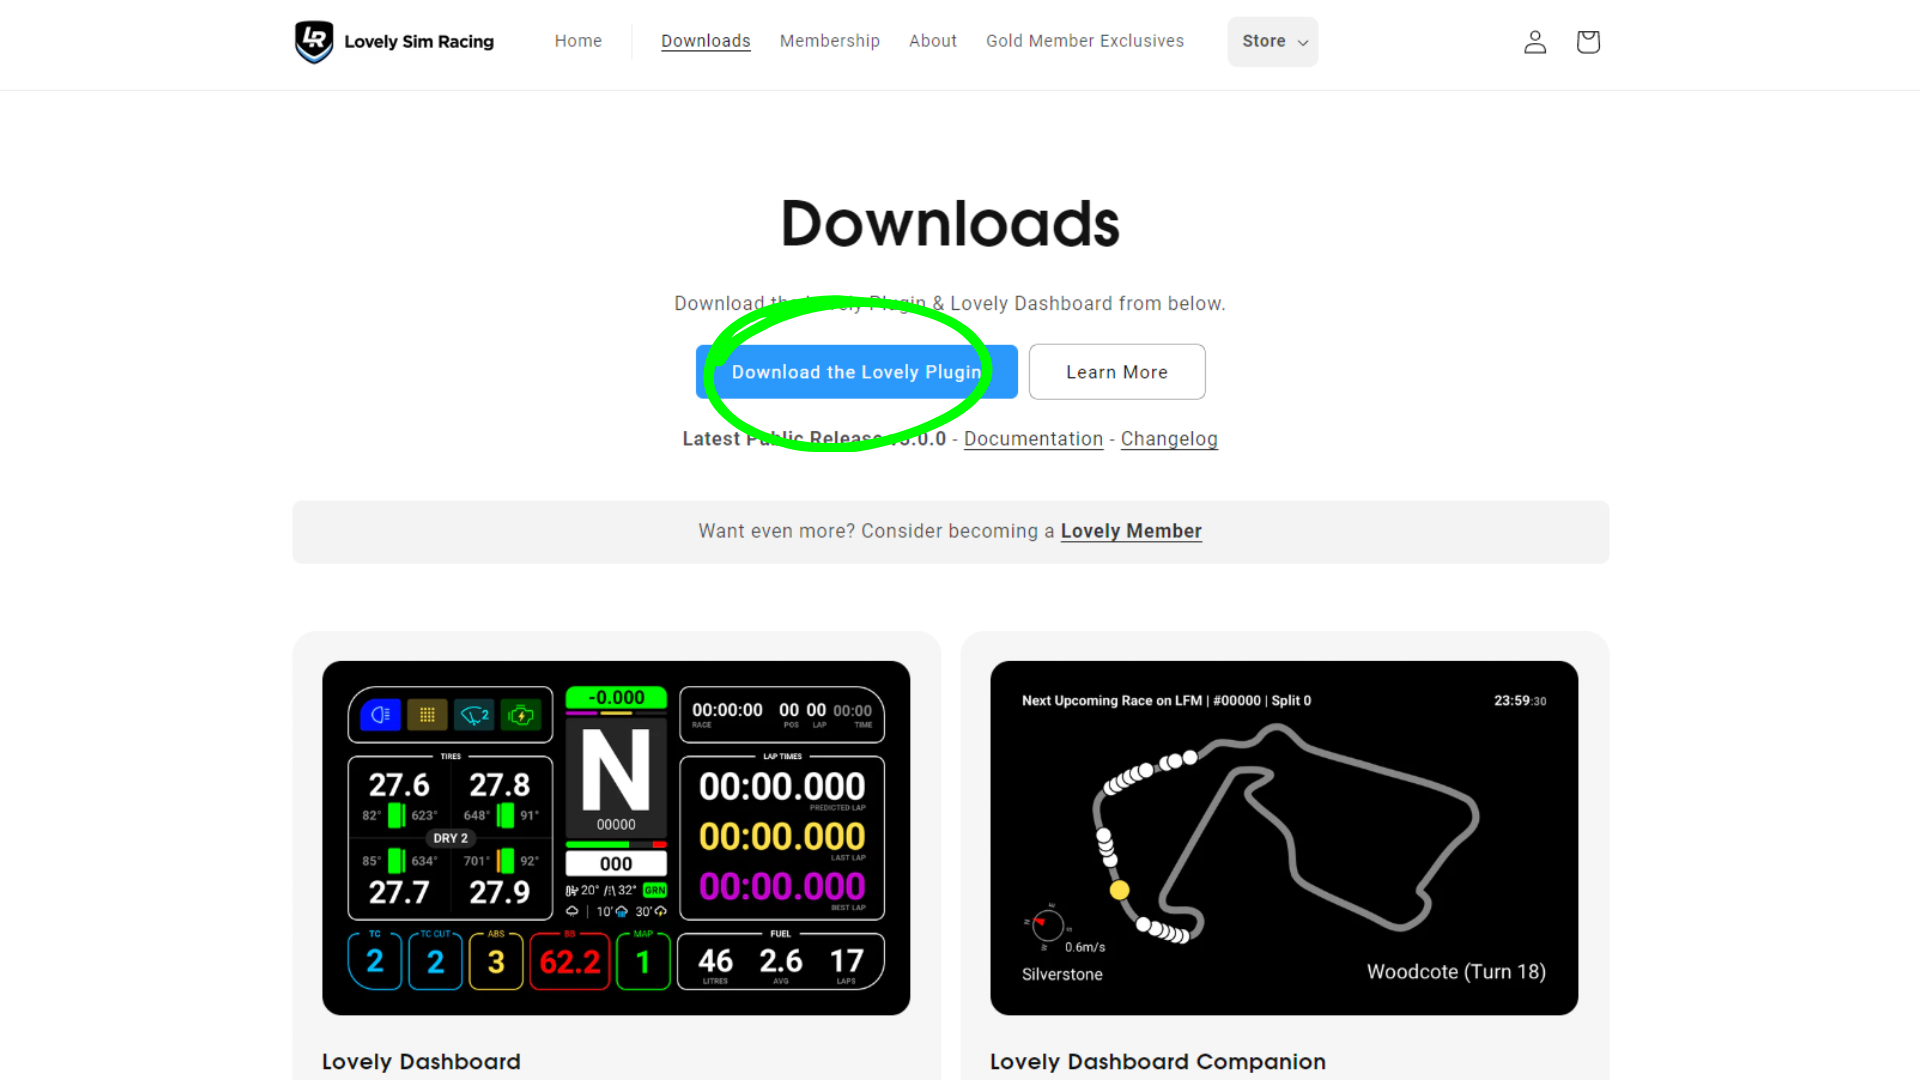Open the Lovely Dashboard preview image

tap(616, 838)
